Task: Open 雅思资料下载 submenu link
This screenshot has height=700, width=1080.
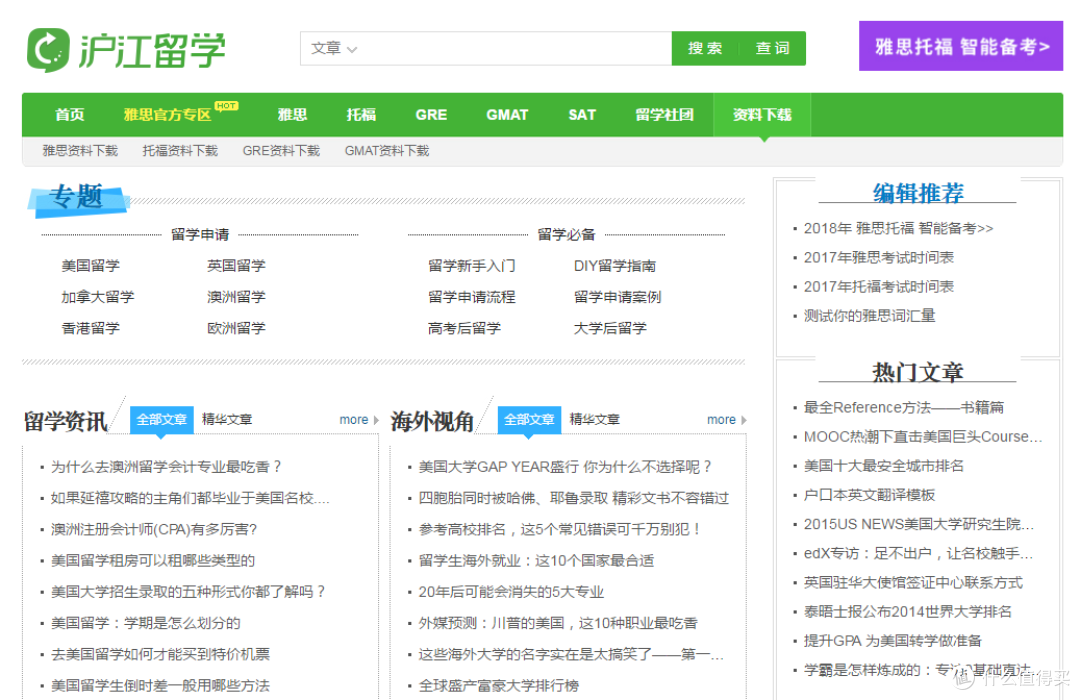Action: coord(80,151)
